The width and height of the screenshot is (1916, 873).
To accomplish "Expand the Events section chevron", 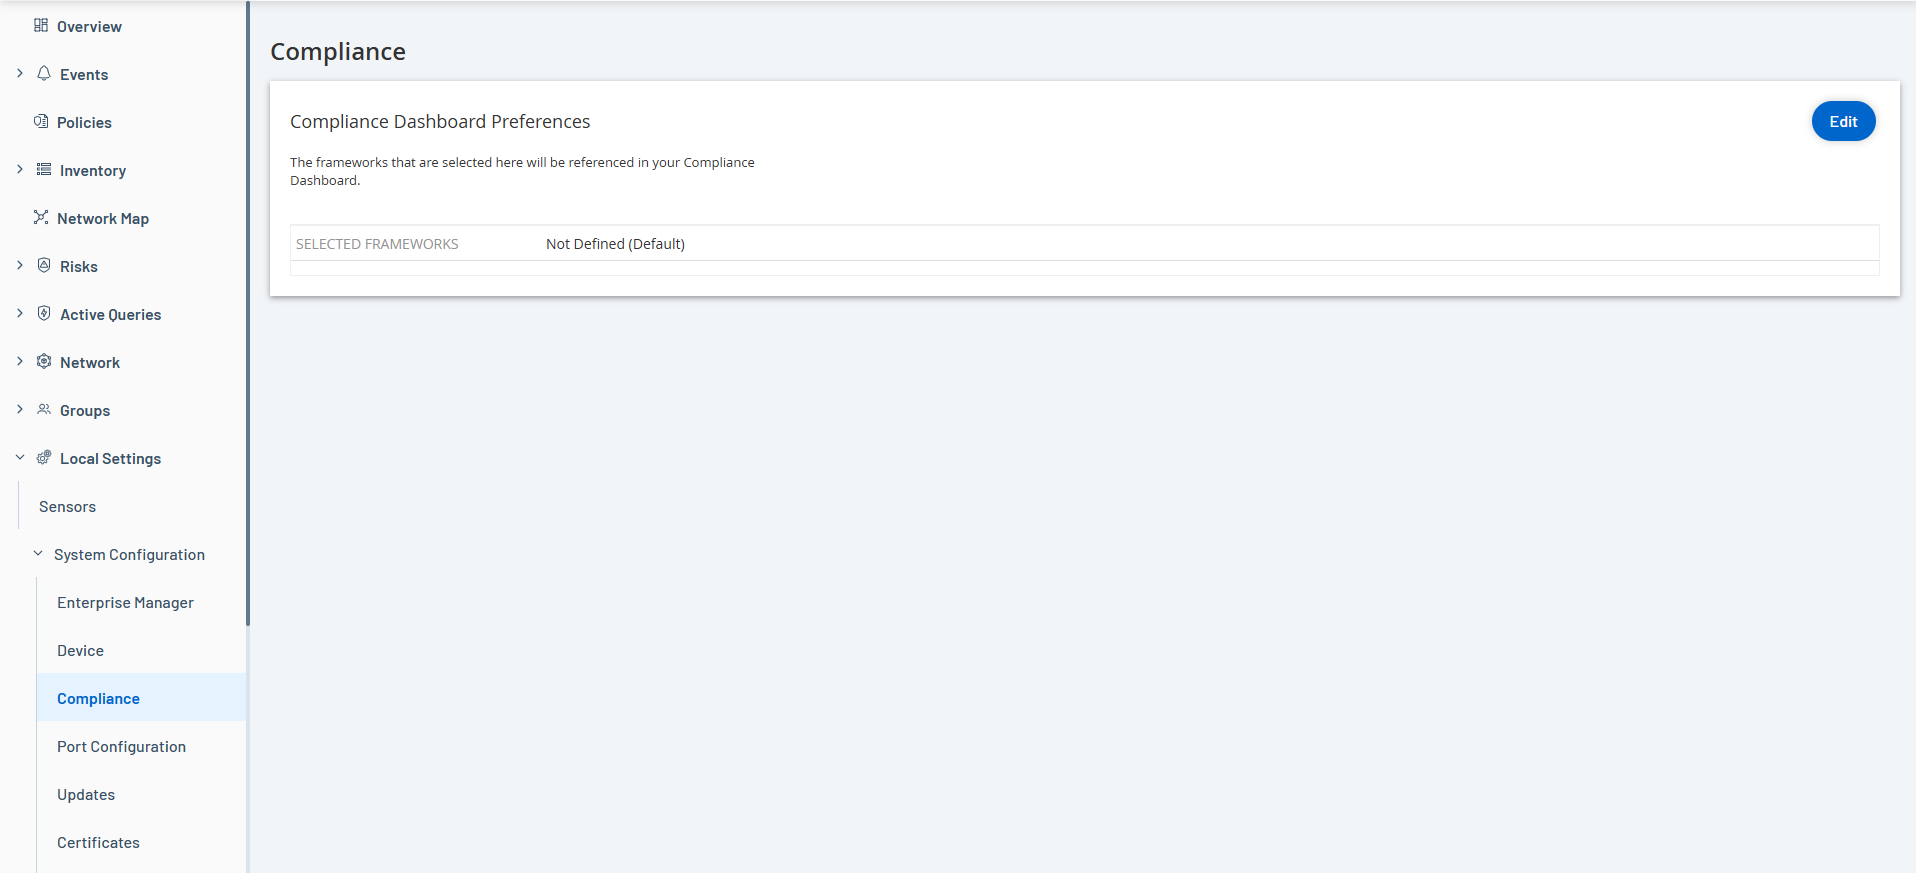I will tap(20, 73).
